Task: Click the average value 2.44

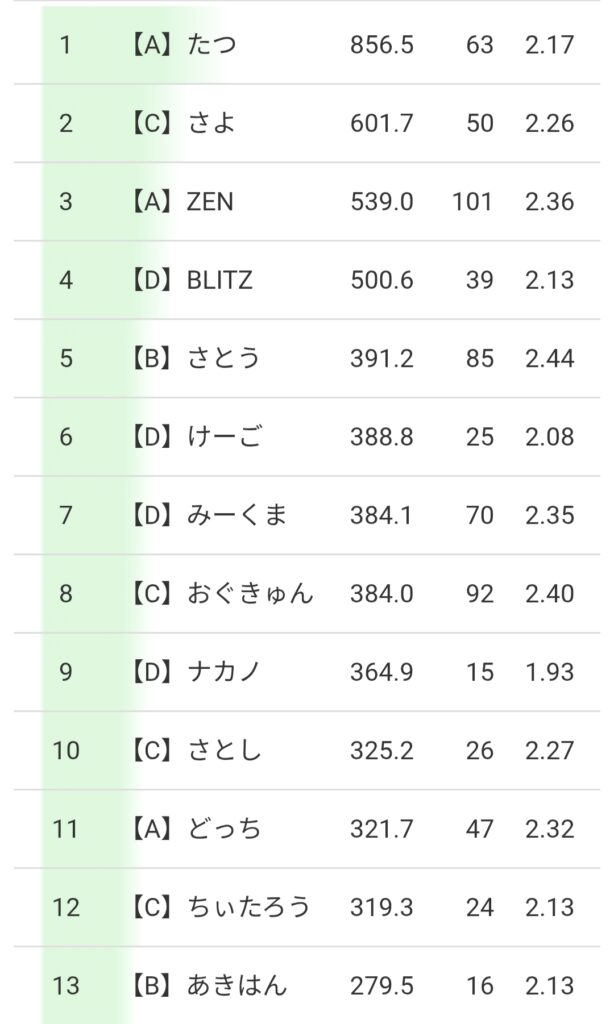Action: click(549, 359)
